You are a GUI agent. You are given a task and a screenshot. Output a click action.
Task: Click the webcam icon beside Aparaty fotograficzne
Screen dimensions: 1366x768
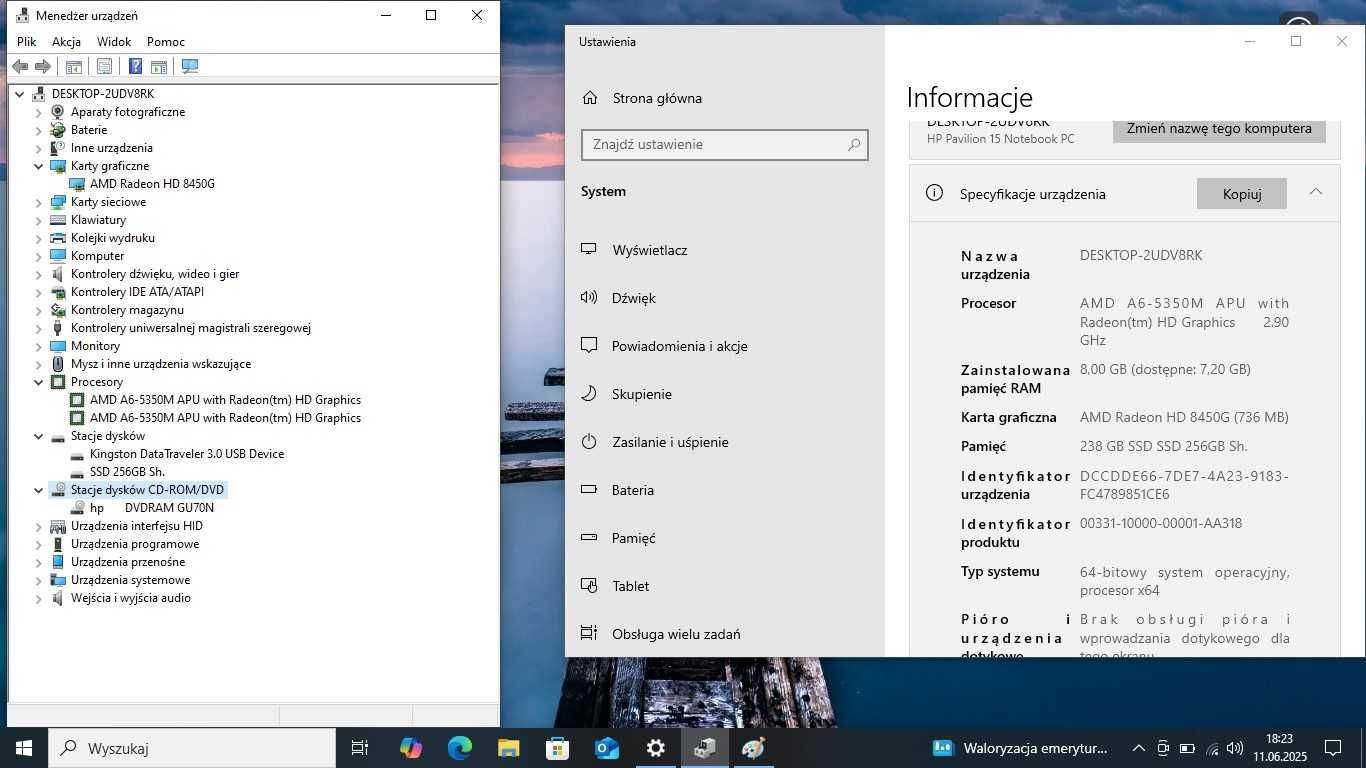[x=58, y=112]
